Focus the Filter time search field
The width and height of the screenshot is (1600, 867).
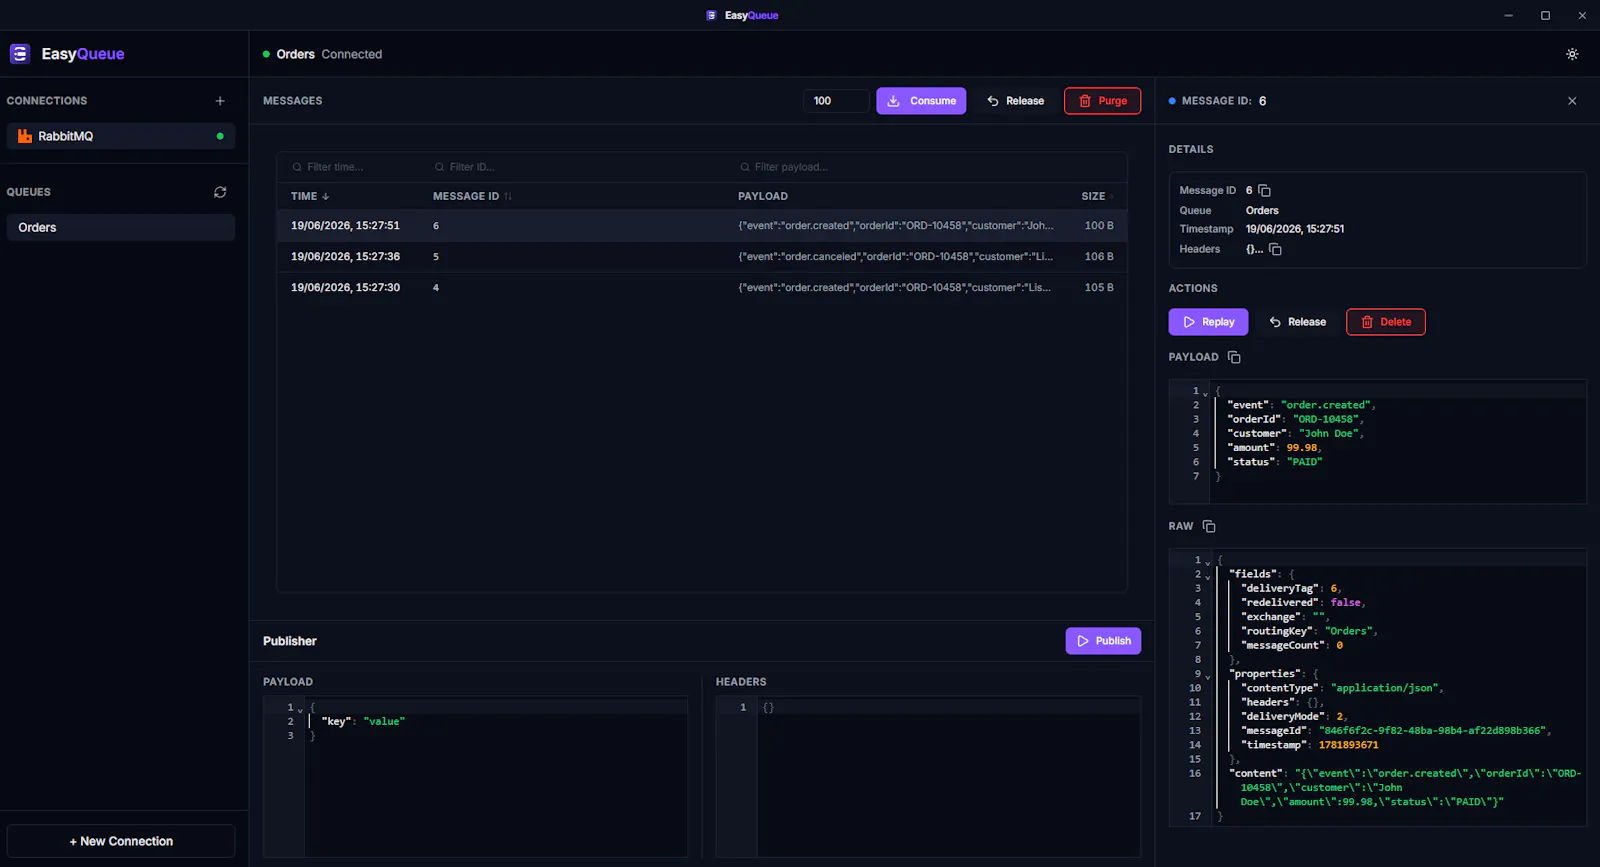pos(355,167)
